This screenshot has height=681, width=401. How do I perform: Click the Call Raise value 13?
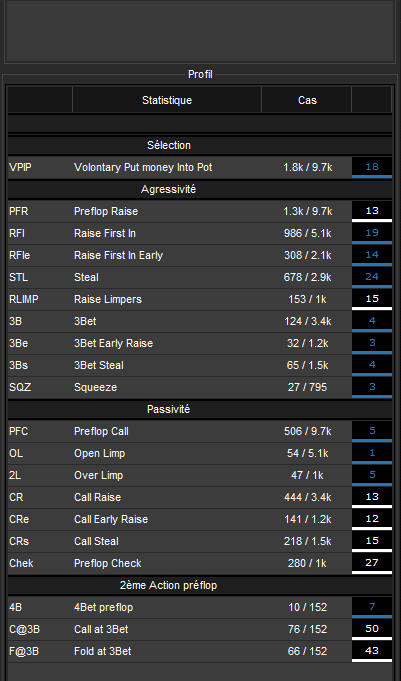click(x=372, y=497)
